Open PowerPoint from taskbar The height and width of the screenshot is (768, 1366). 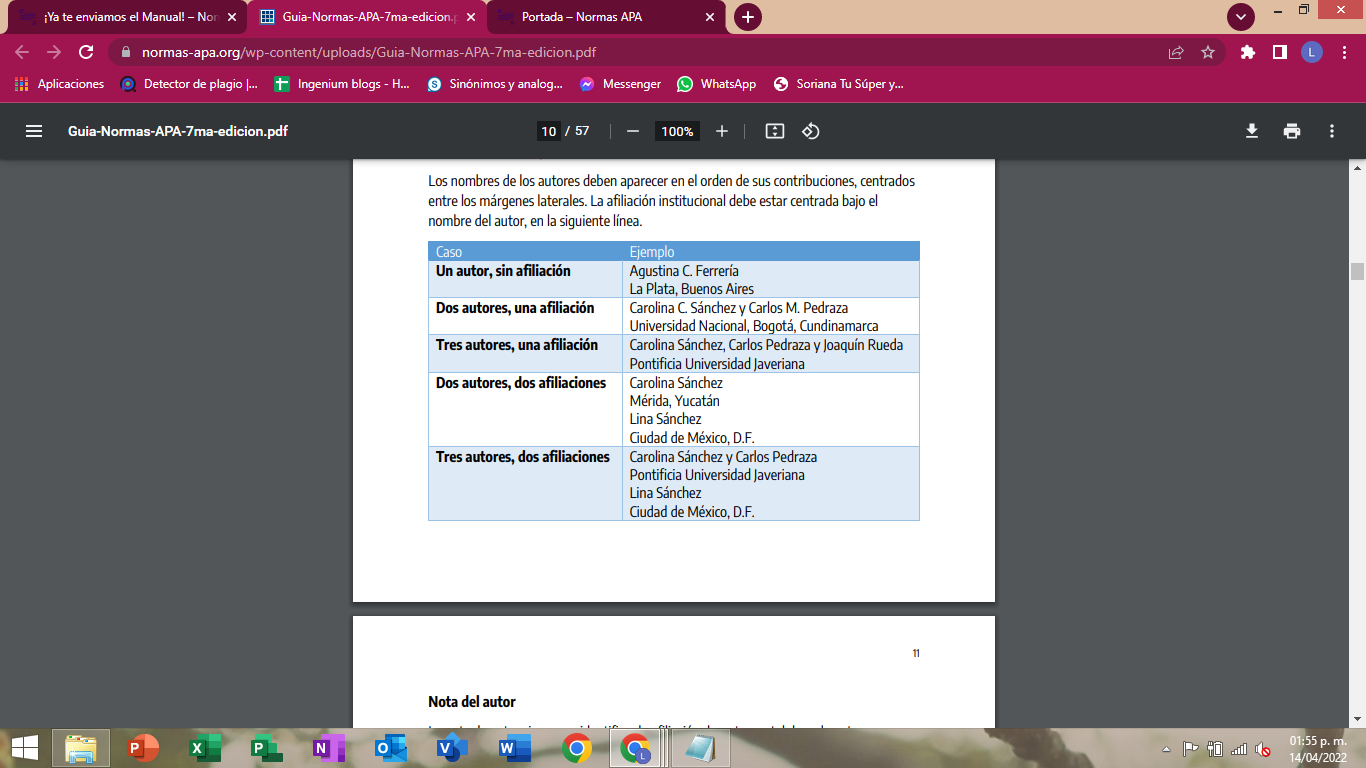tap(144, 748)
